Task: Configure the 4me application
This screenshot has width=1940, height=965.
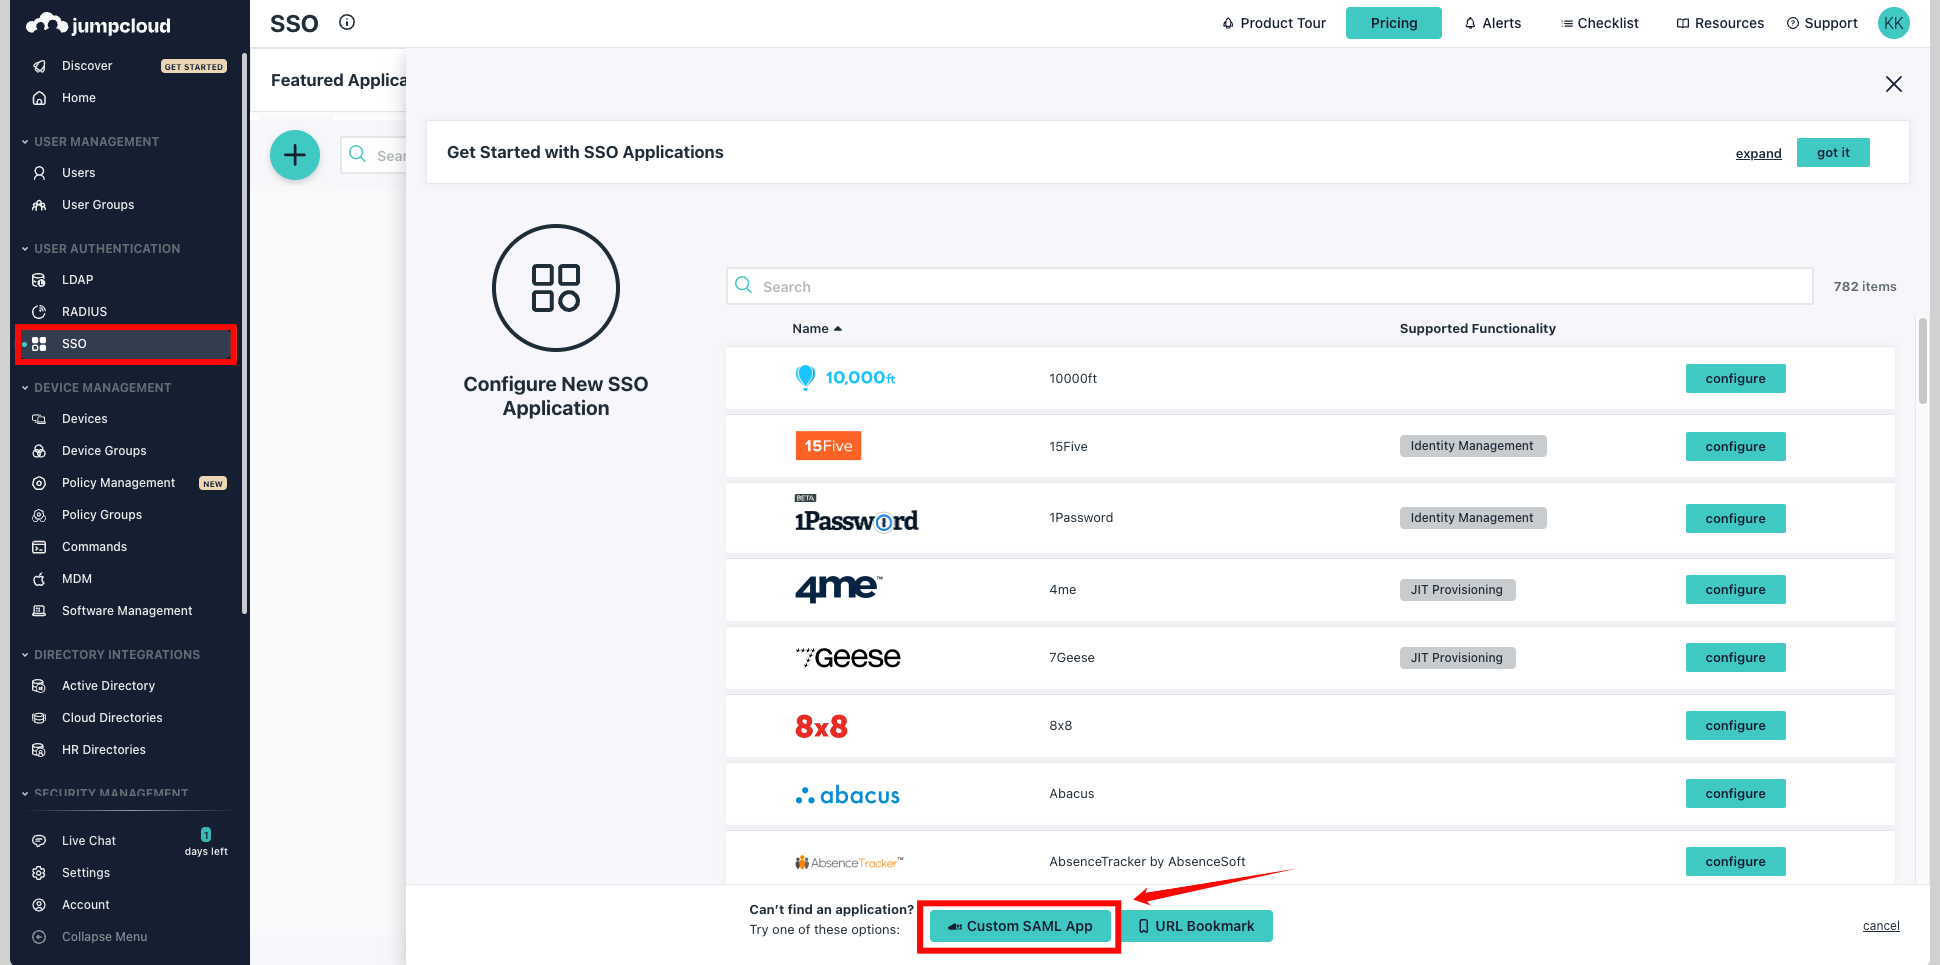Action: point(1735,590)
